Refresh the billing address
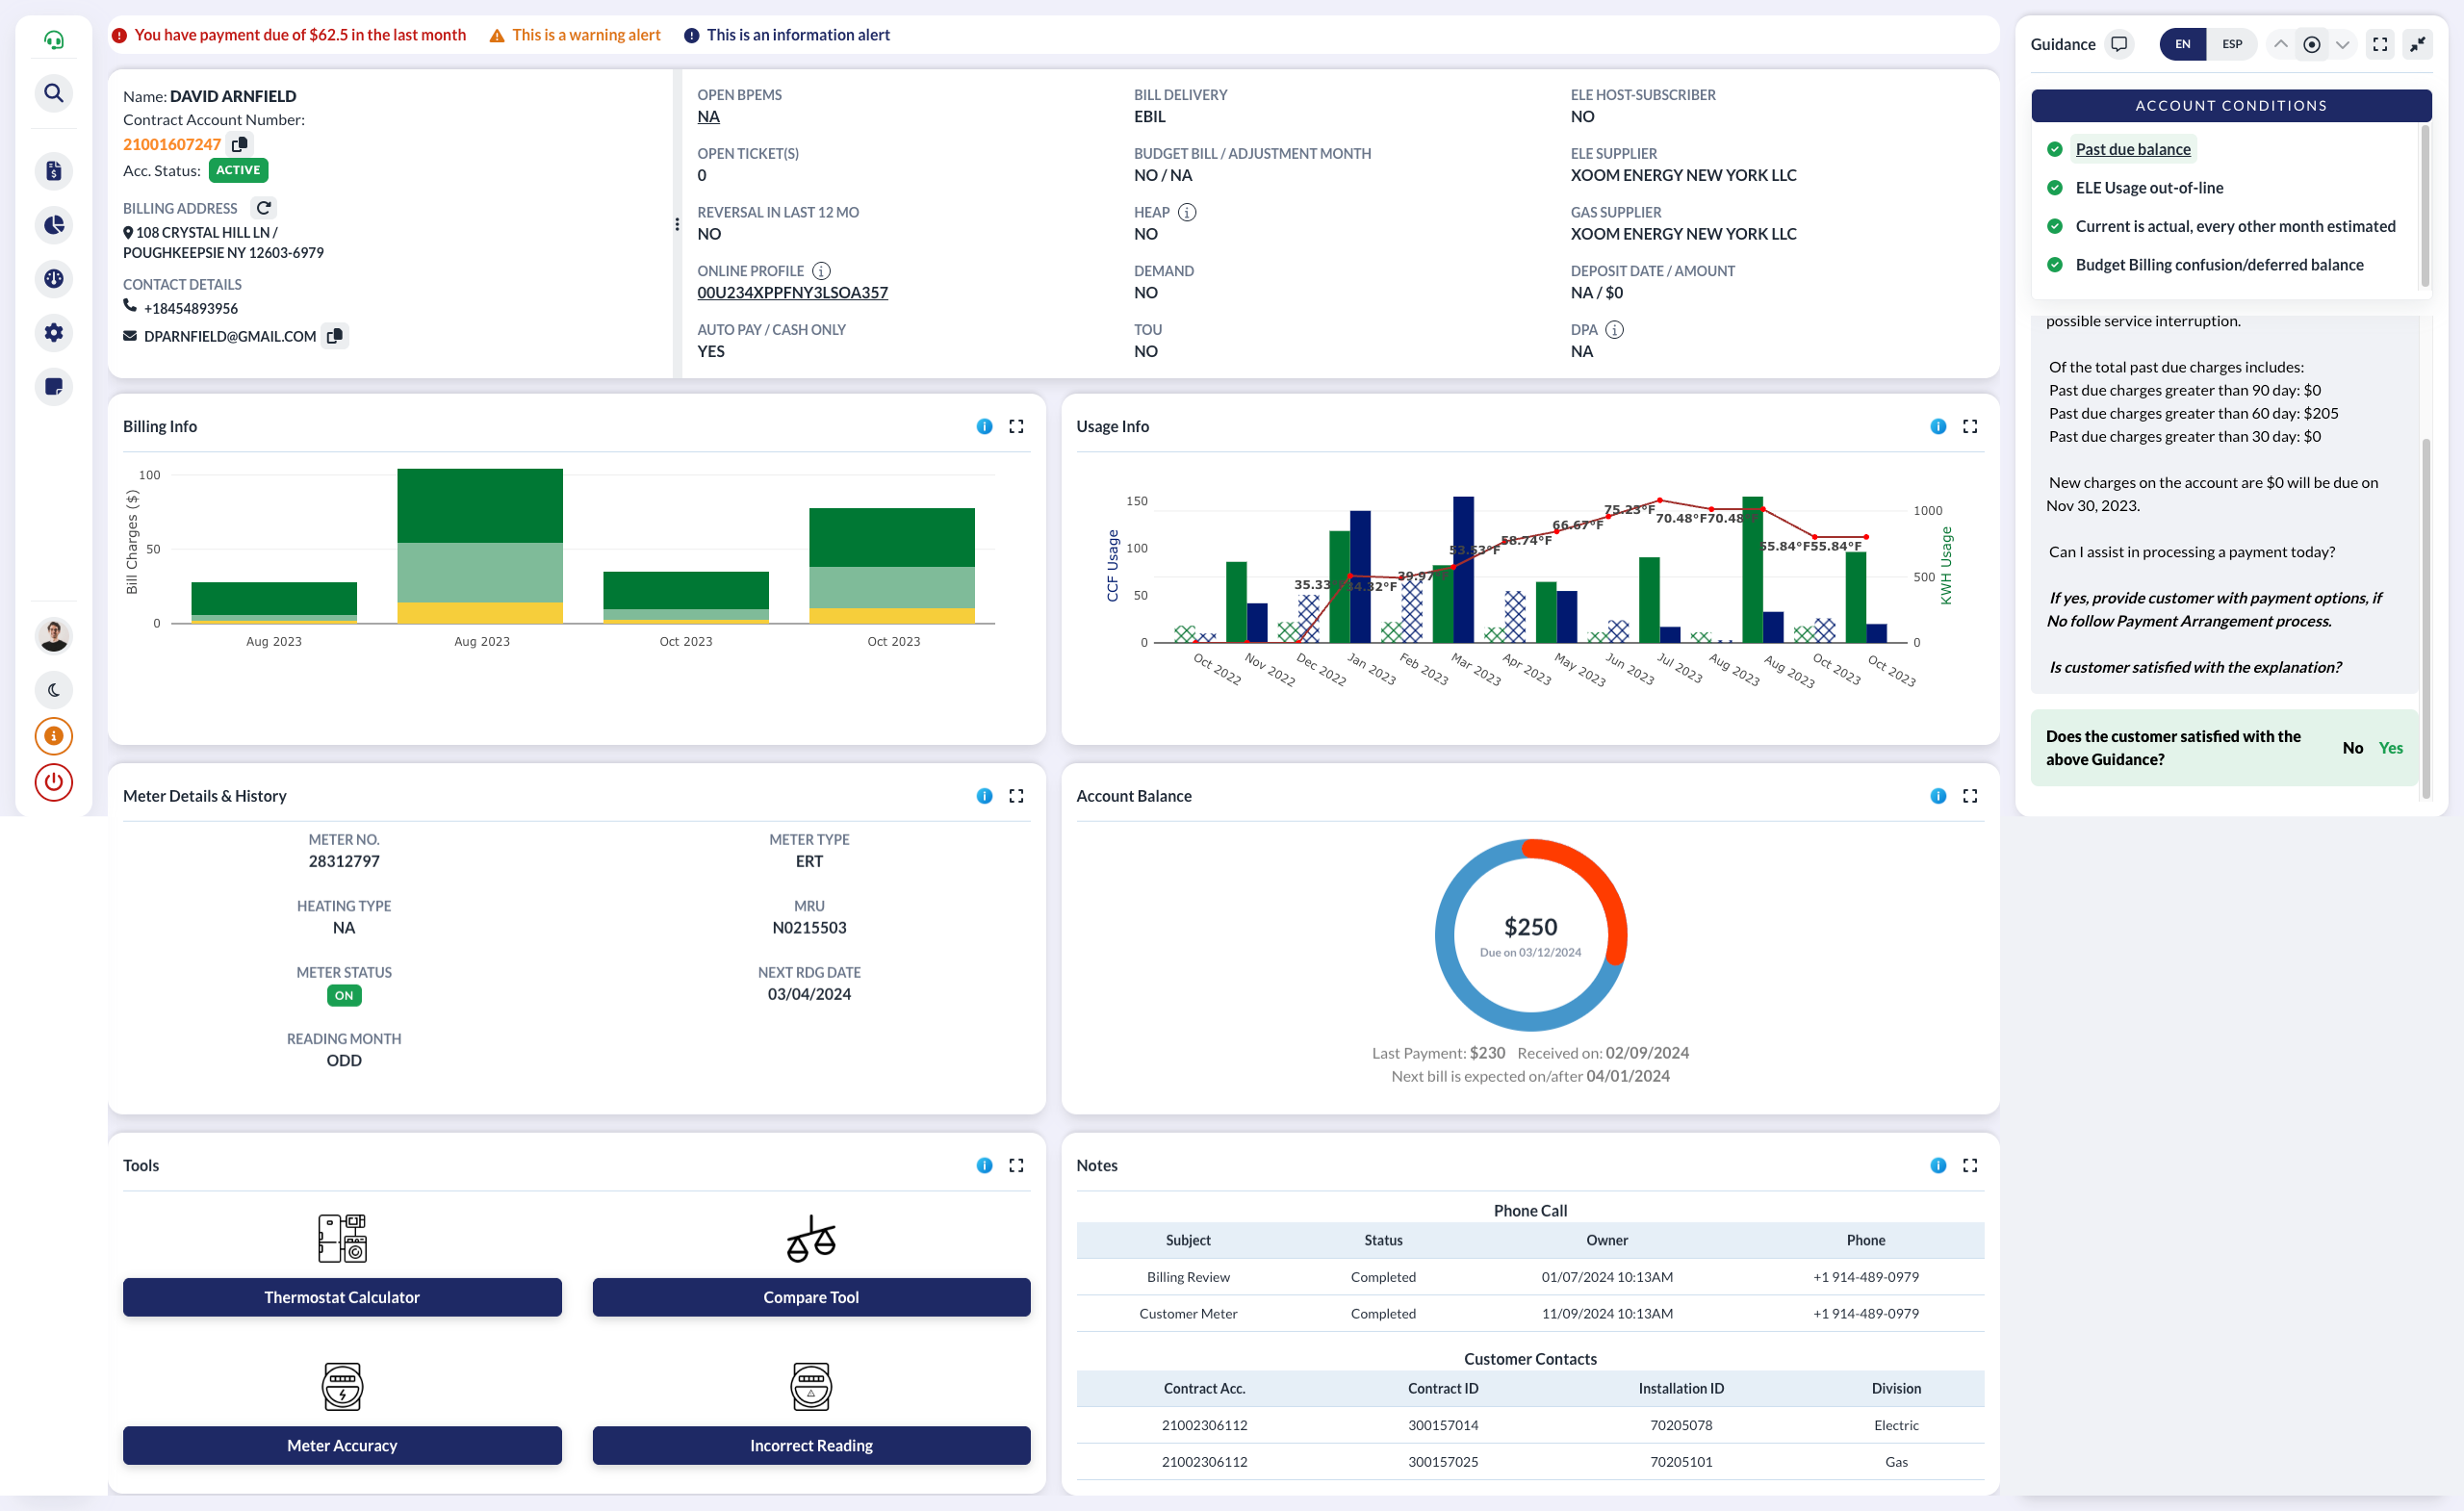Screen dimensions: 2464x1511 pos(264,208)
